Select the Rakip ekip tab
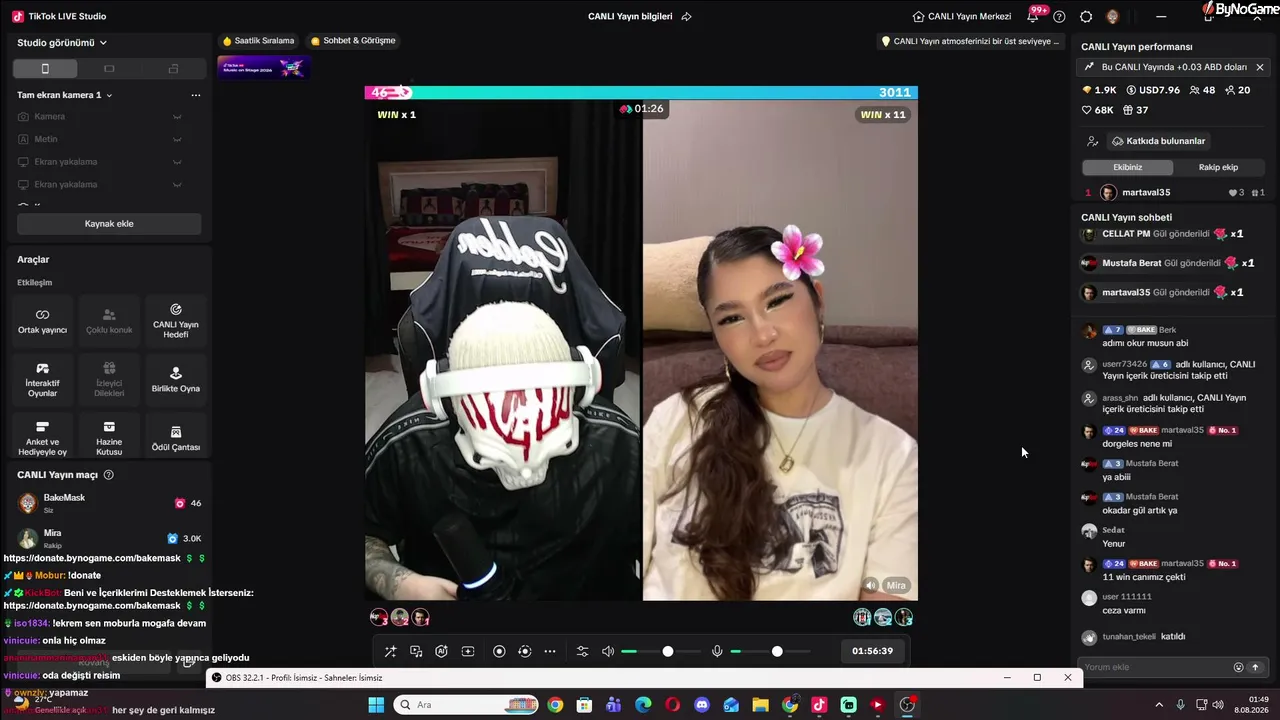The width and height of the screenshot is (1280, 720). tap(1218, 167)
